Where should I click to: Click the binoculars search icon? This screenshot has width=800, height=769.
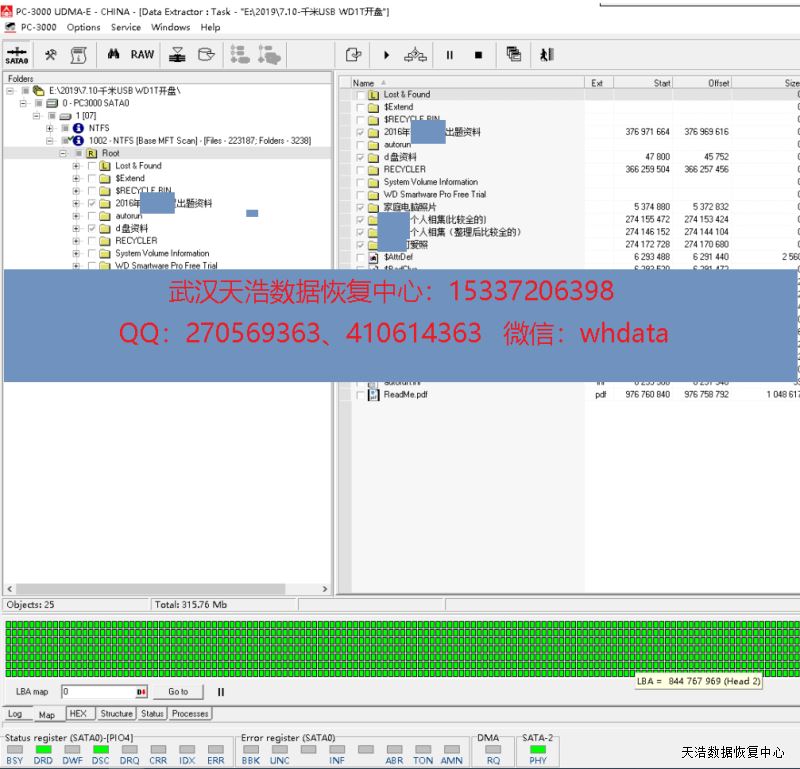(x=114, y=54)
